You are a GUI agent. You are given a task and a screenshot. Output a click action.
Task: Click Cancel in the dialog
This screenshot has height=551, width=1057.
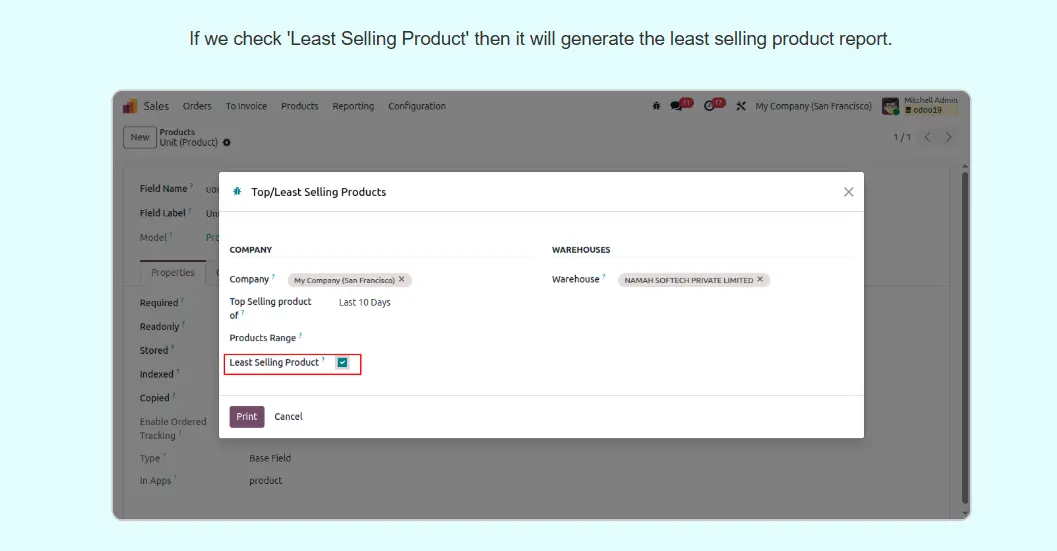288,417
